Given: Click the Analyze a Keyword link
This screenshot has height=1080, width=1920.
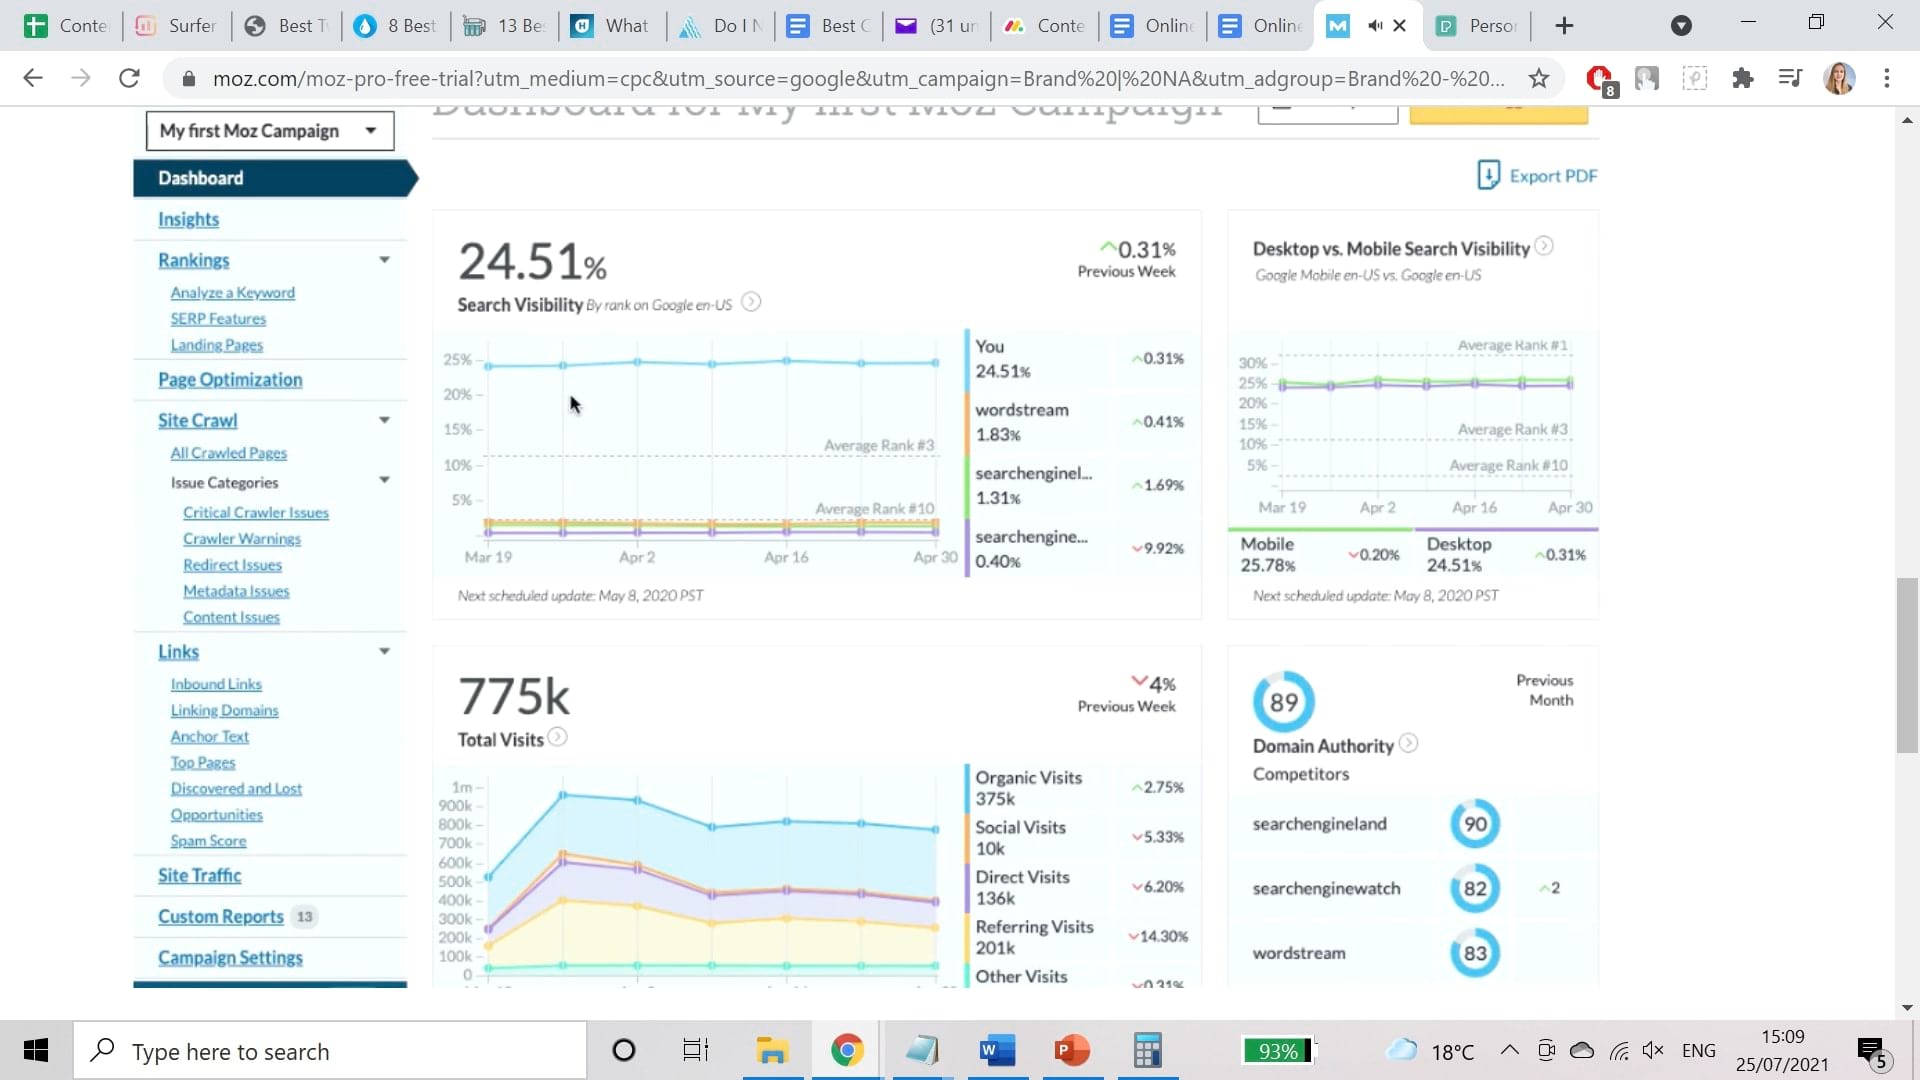Looking at the screenshot, I should point(233,293).
